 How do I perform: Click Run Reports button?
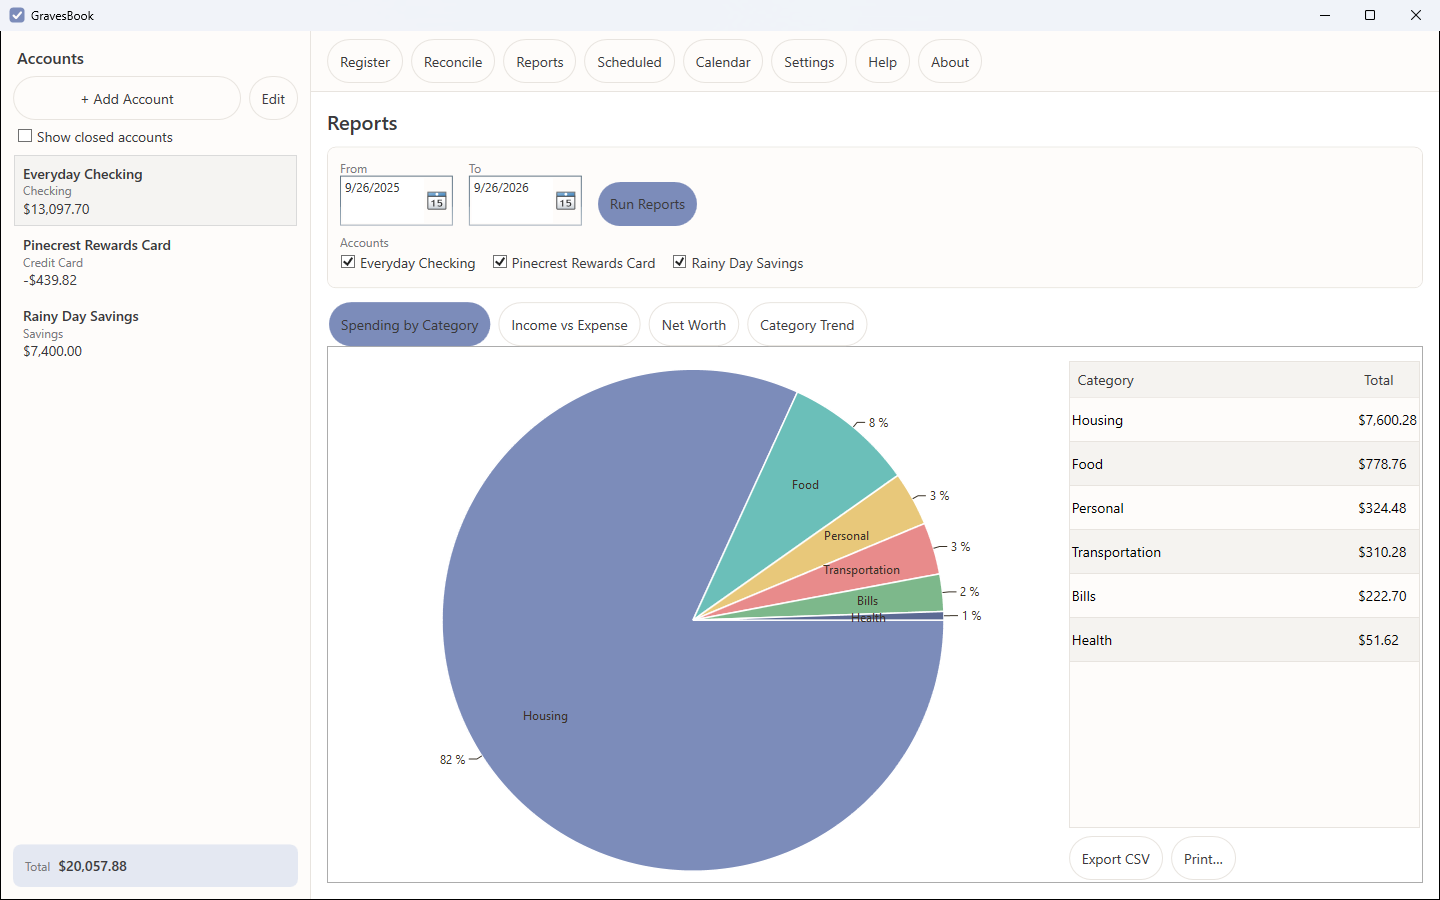(x=647, y=204)
